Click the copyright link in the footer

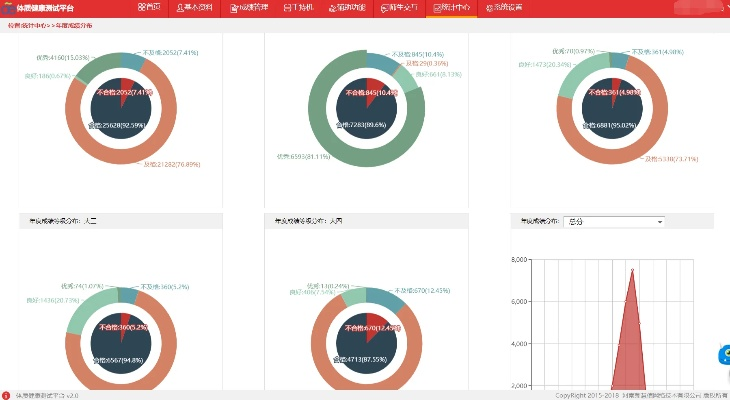[640, 395]
